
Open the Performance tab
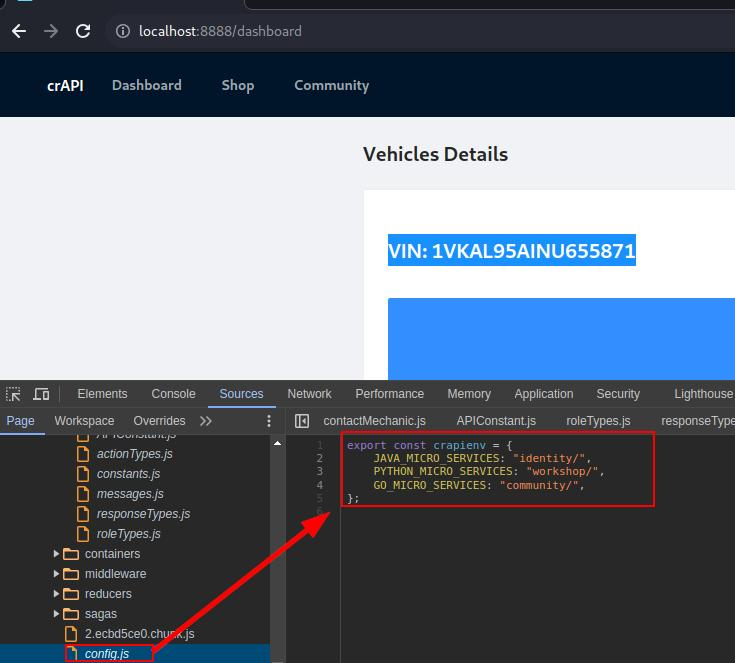pyautogui.click(x=390, y=394)
